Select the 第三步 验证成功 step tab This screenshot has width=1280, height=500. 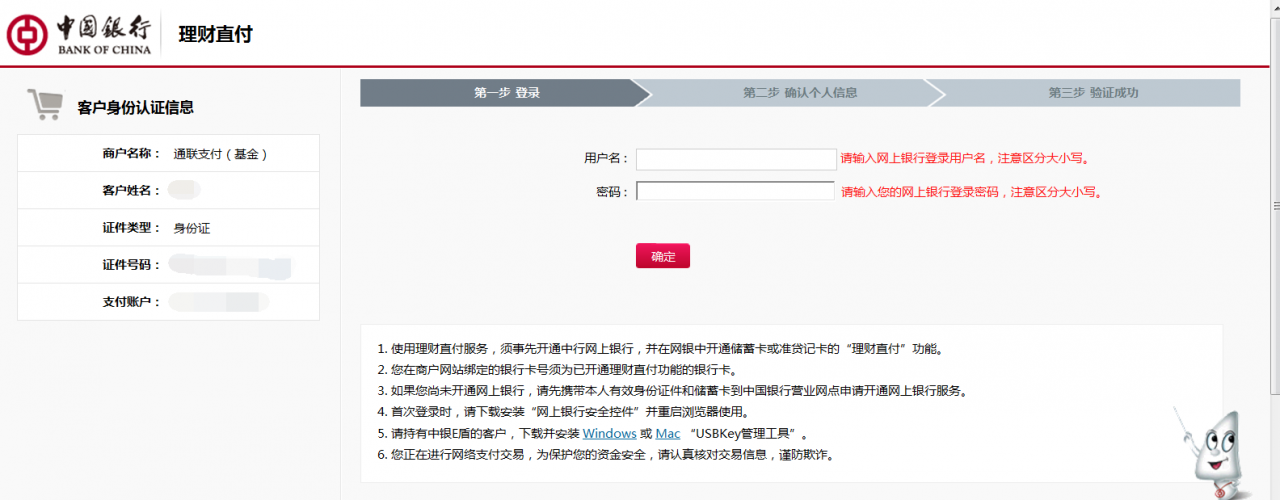1093,93
